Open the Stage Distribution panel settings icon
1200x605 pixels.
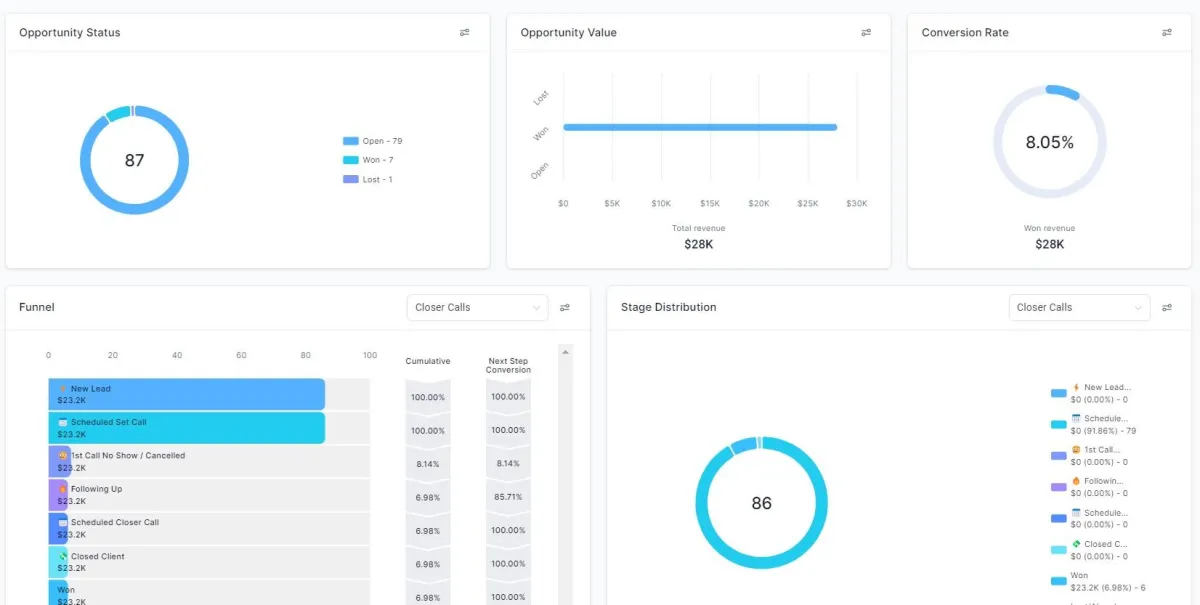point(1167,307)
